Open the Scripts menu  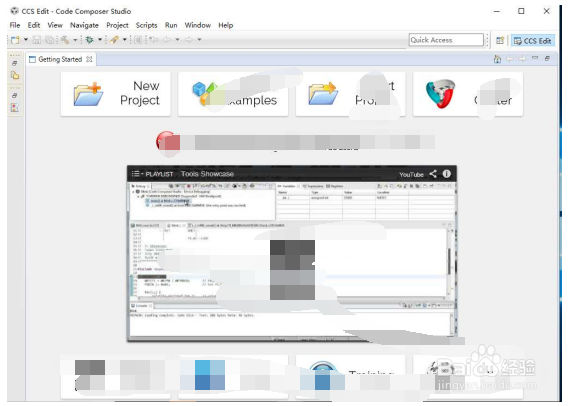[x=146, y=25]
